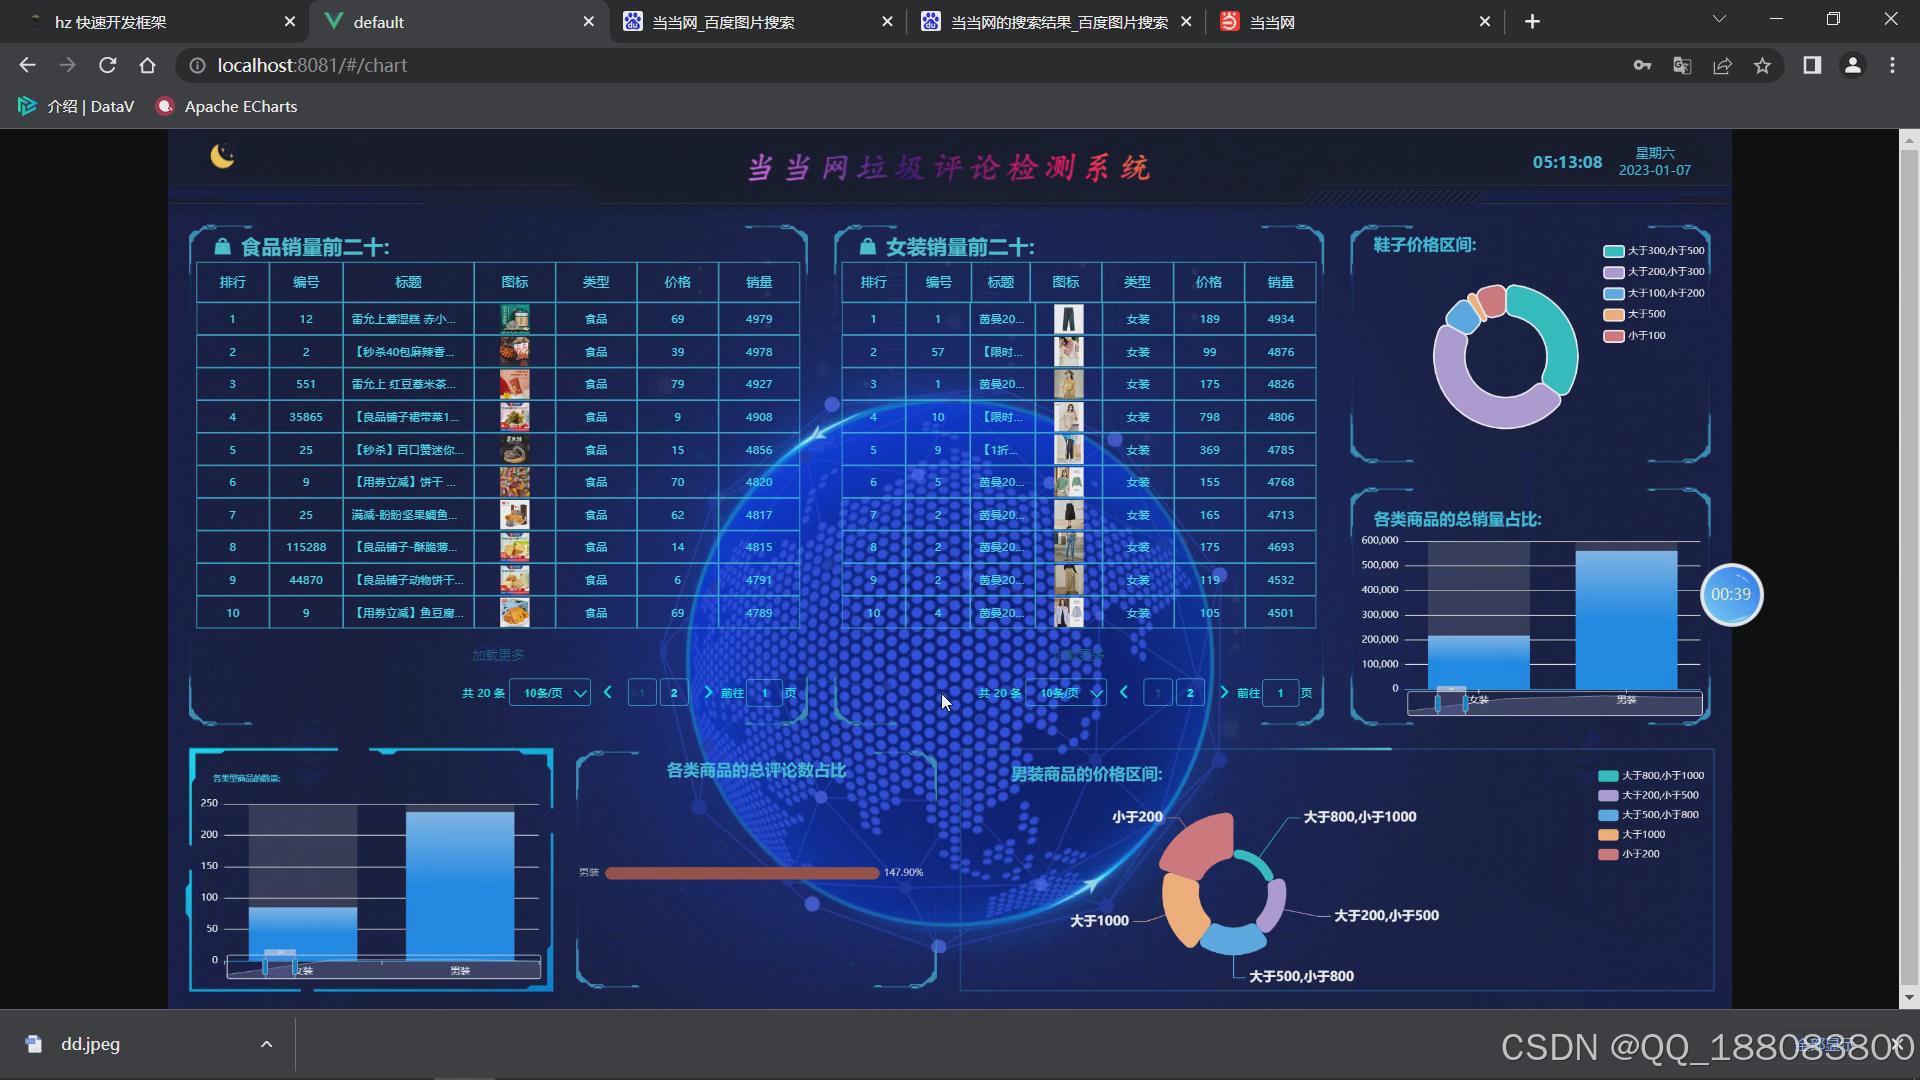This screenshot has height=1080, width=1920.
Task: Go to page 2 of food table
Action: pos(674,693)
